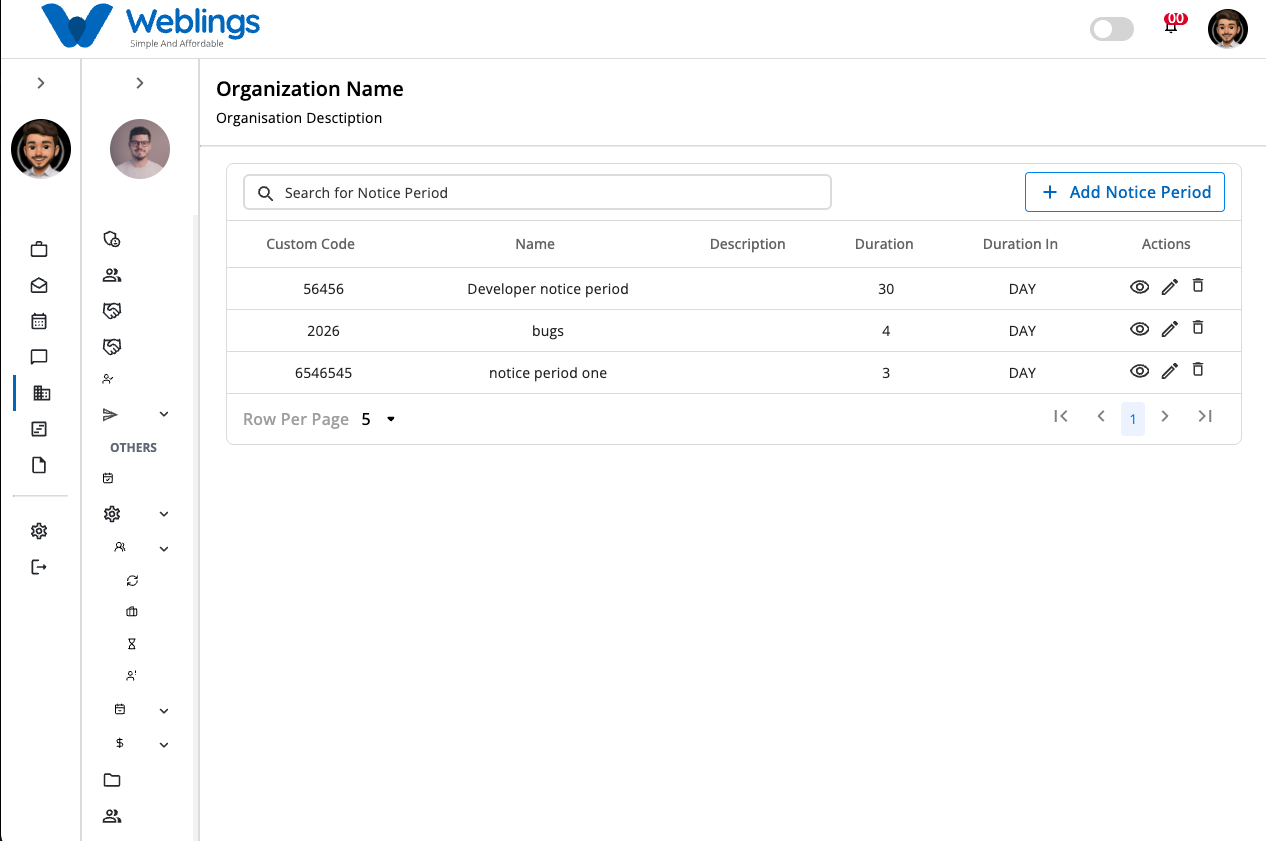Expand the two-person users submenu chevron
The width and height of the screenshot is (1266, 841).
pos(164,548)
